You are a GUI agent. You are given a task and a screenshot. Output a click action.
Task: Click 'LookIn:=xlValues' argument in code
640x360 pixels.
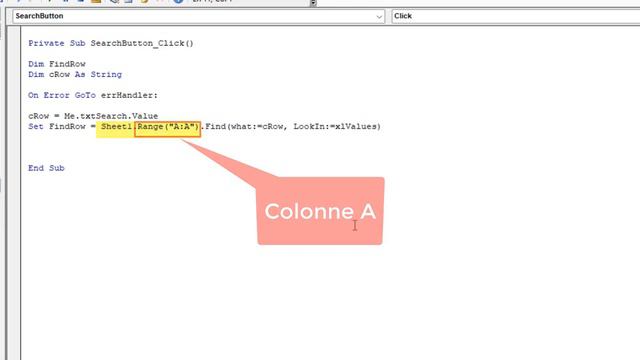[x=334, y=127]
